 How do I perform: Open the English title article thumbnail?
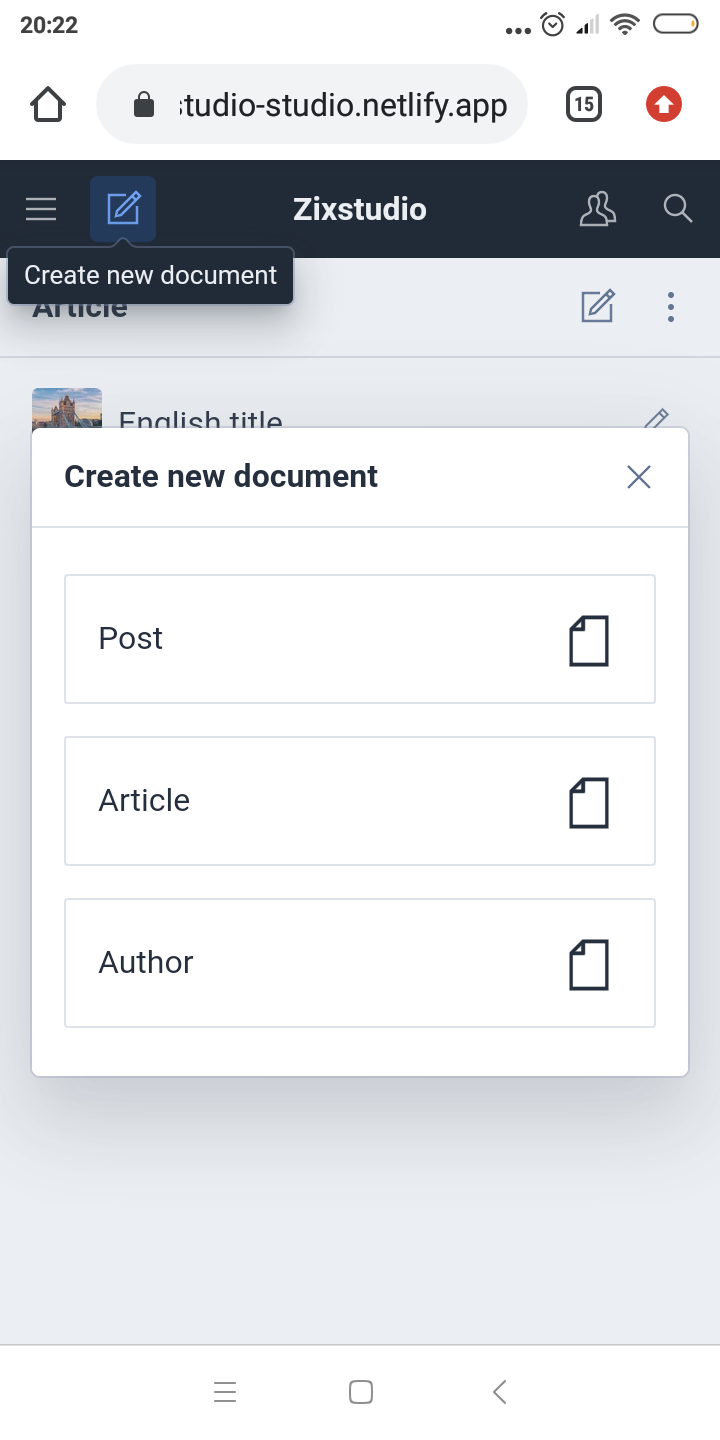pos(67,408)
